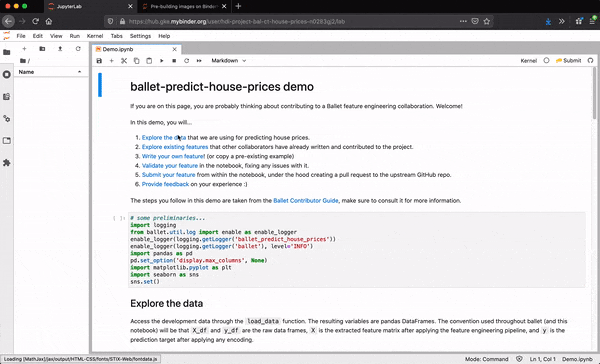Close the Demo.ipynb tab

point(174,49)
